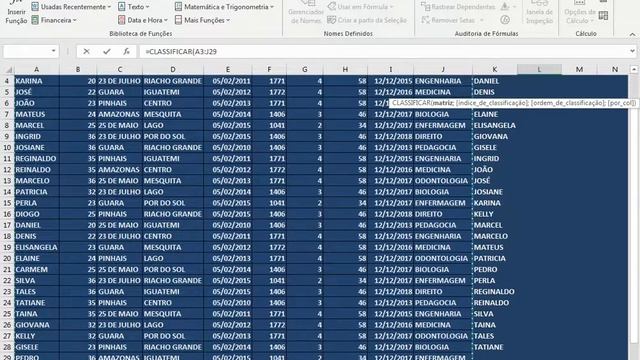The image size is (640, 360).
Task: Open Usar em Fórmula dropdown
Action: (x=360, y=7)
